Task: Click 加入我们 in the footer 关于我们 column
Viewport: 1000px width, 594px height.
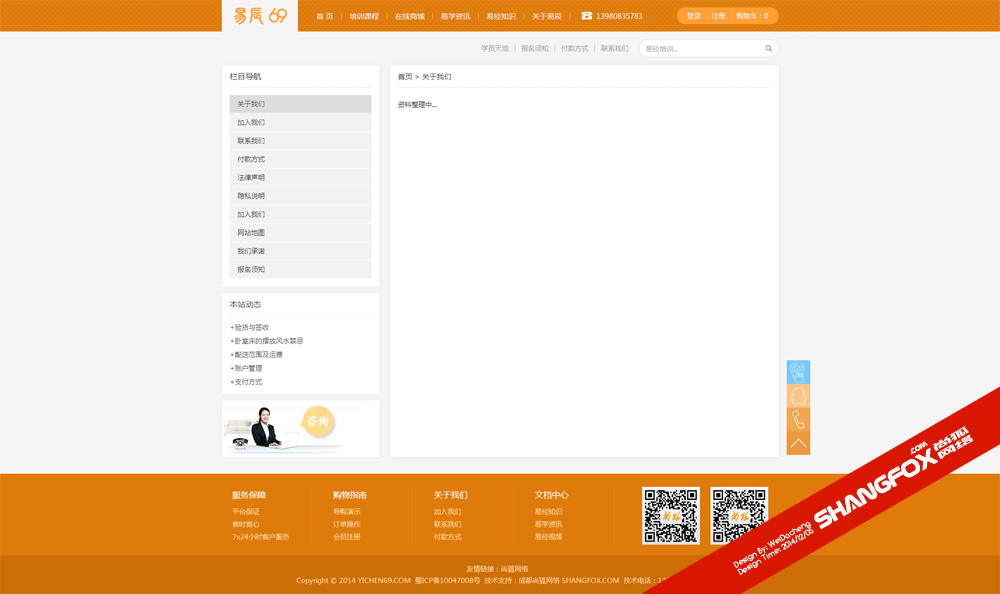Action: (447, 512)
